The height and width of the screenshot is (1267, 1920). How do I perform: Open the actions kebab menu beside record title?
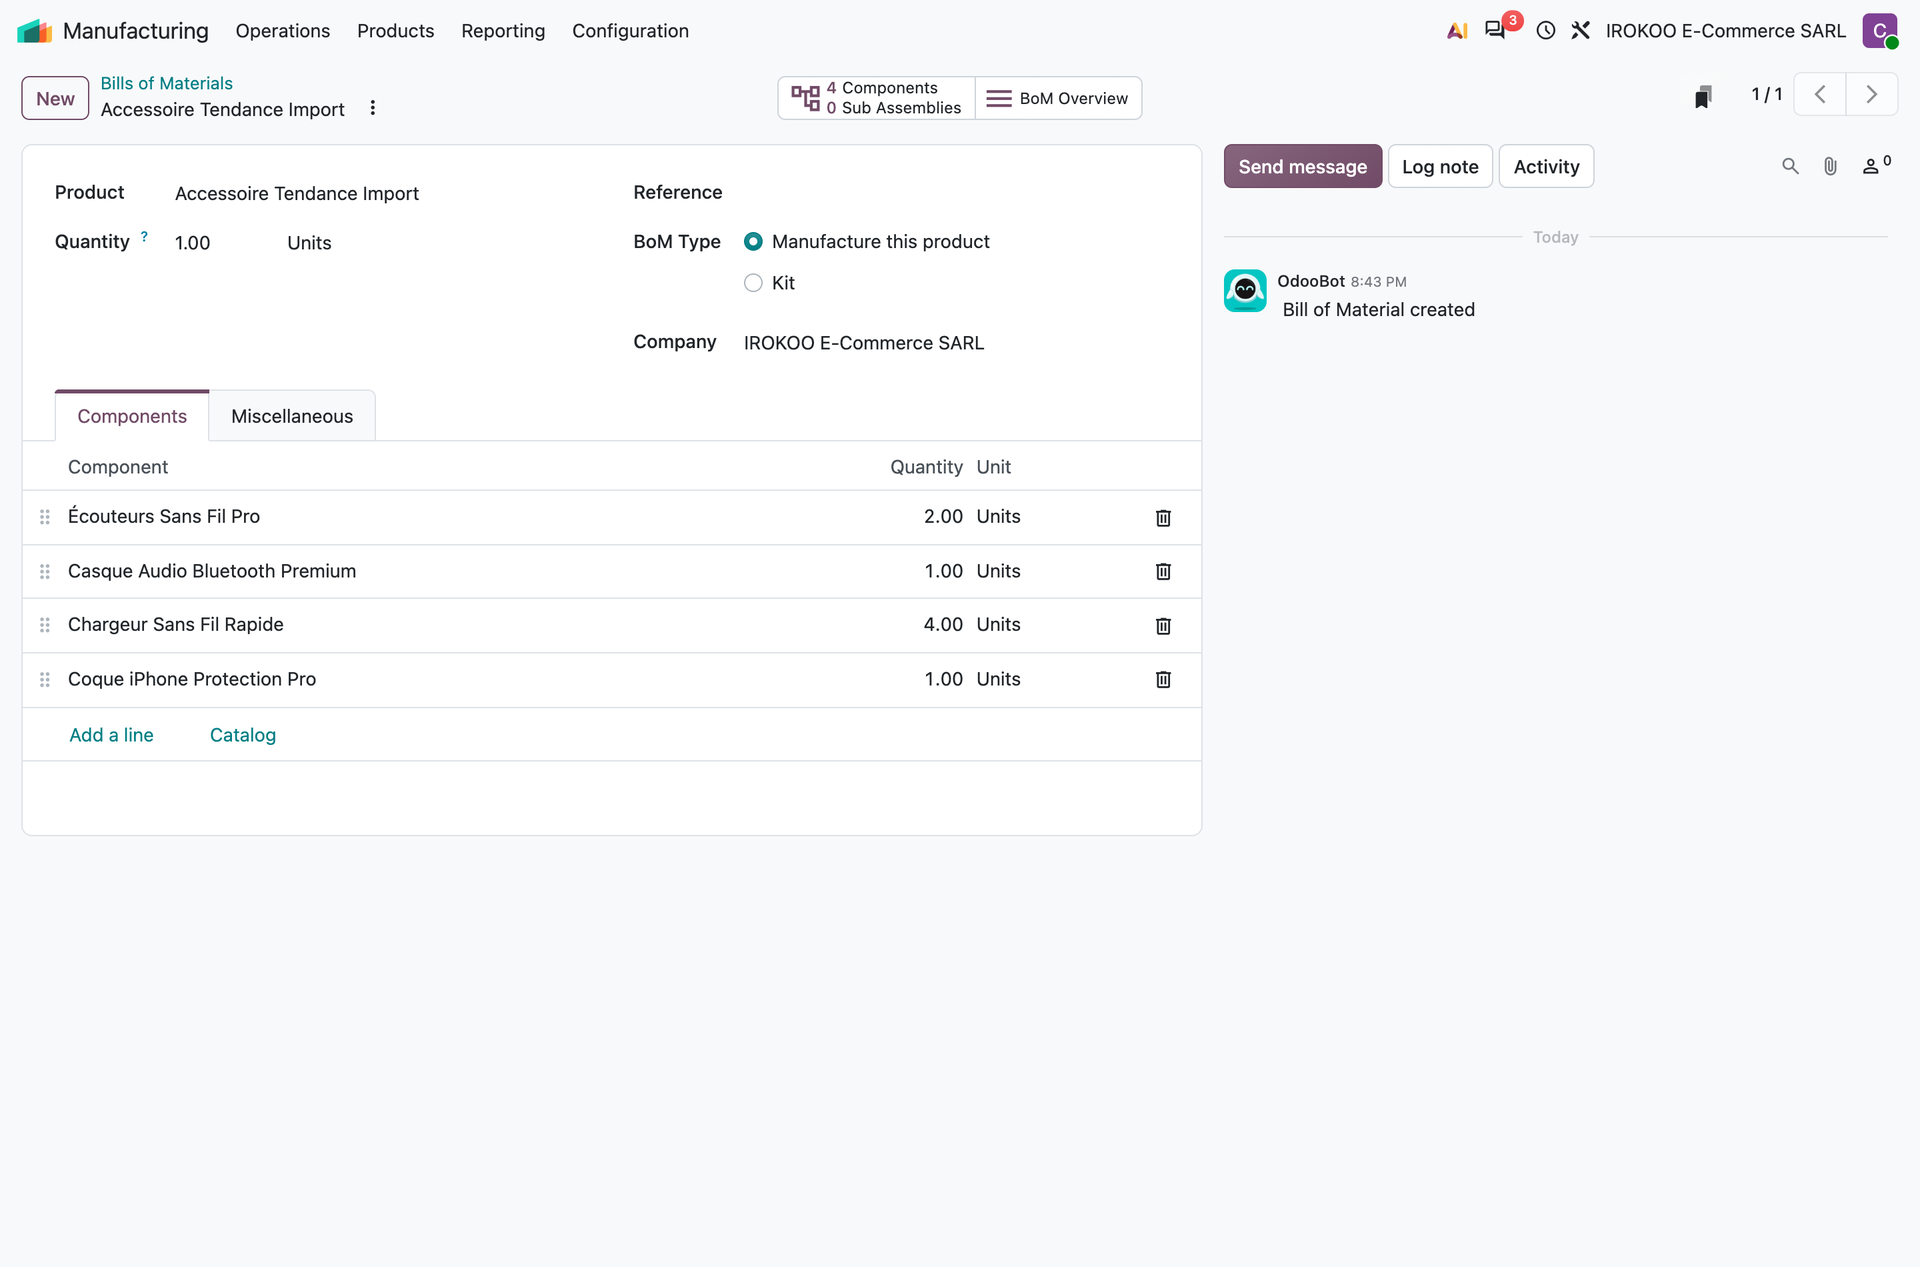373,108
